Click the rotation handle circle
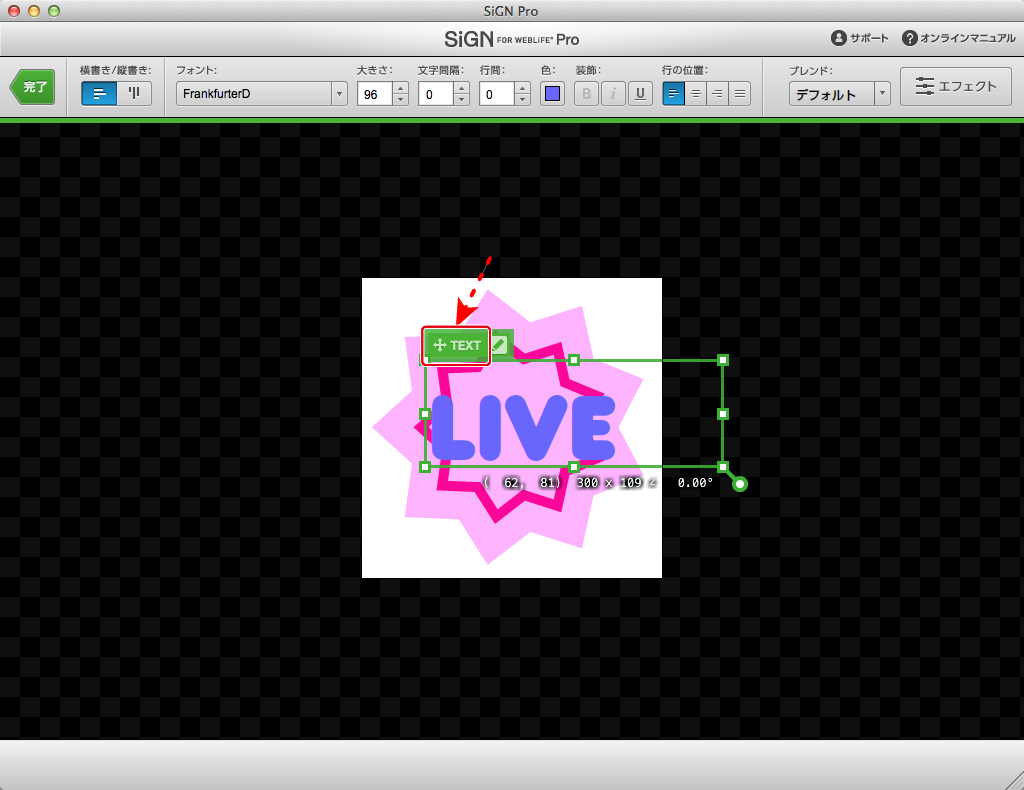This screenshot has height=790, width=1024. point(739,484)
